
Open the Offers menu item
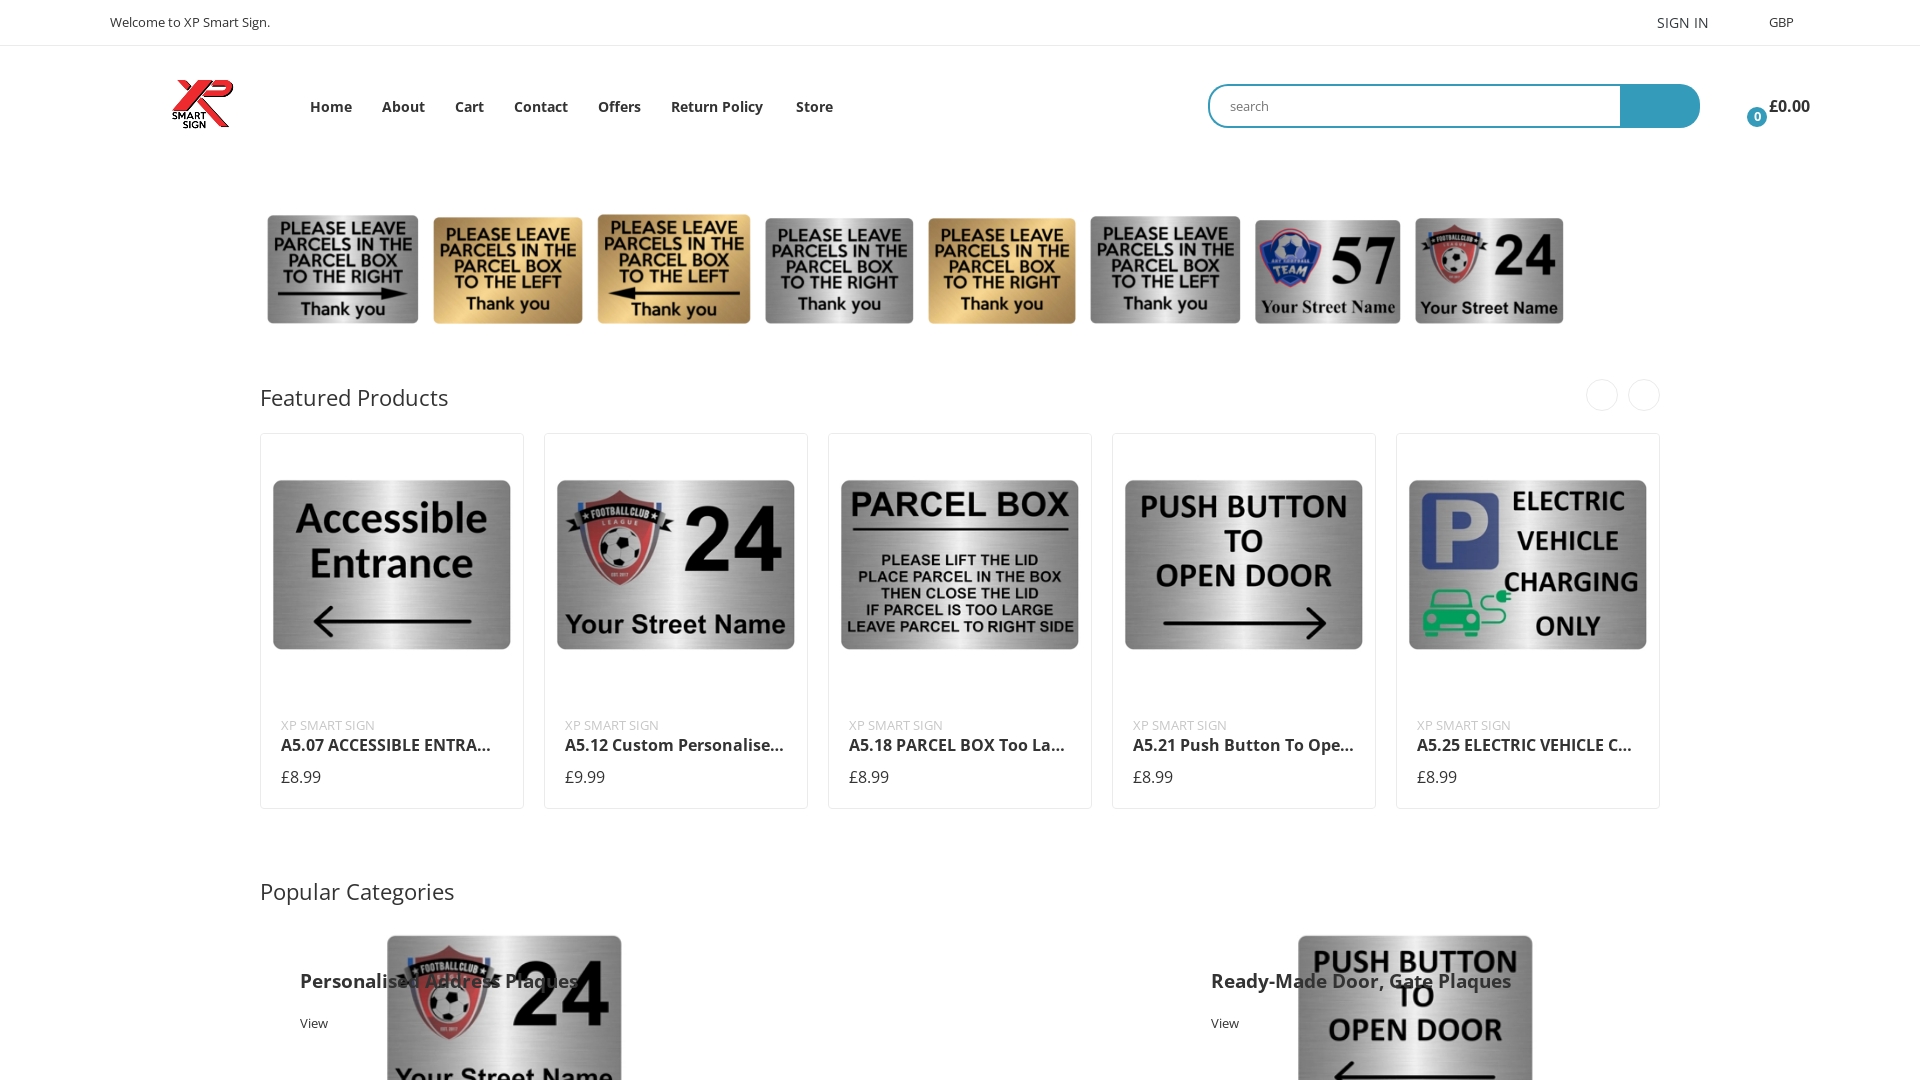(619, 106)
